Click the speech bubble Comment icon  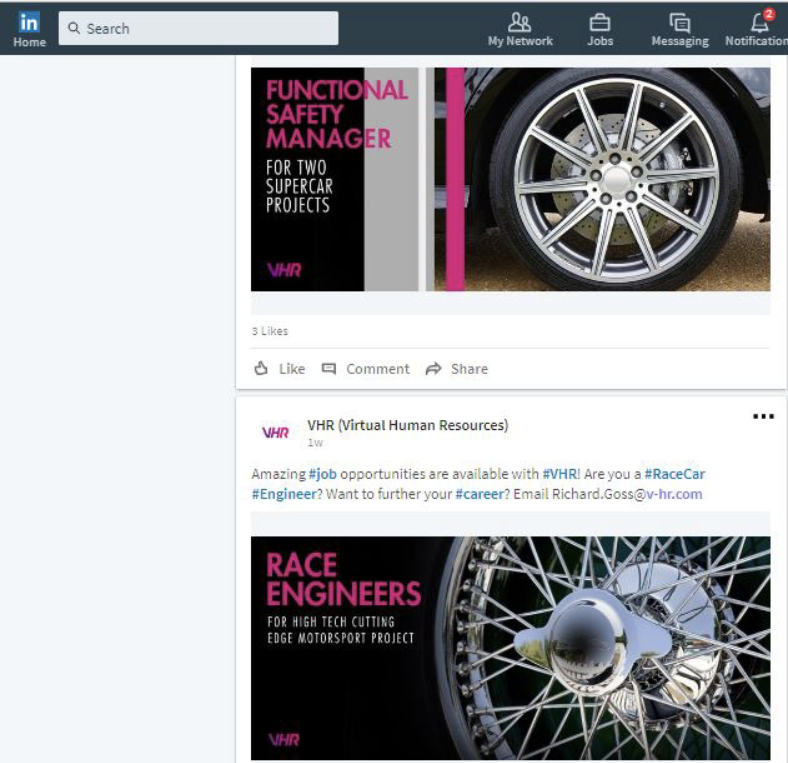pos(329,369)
